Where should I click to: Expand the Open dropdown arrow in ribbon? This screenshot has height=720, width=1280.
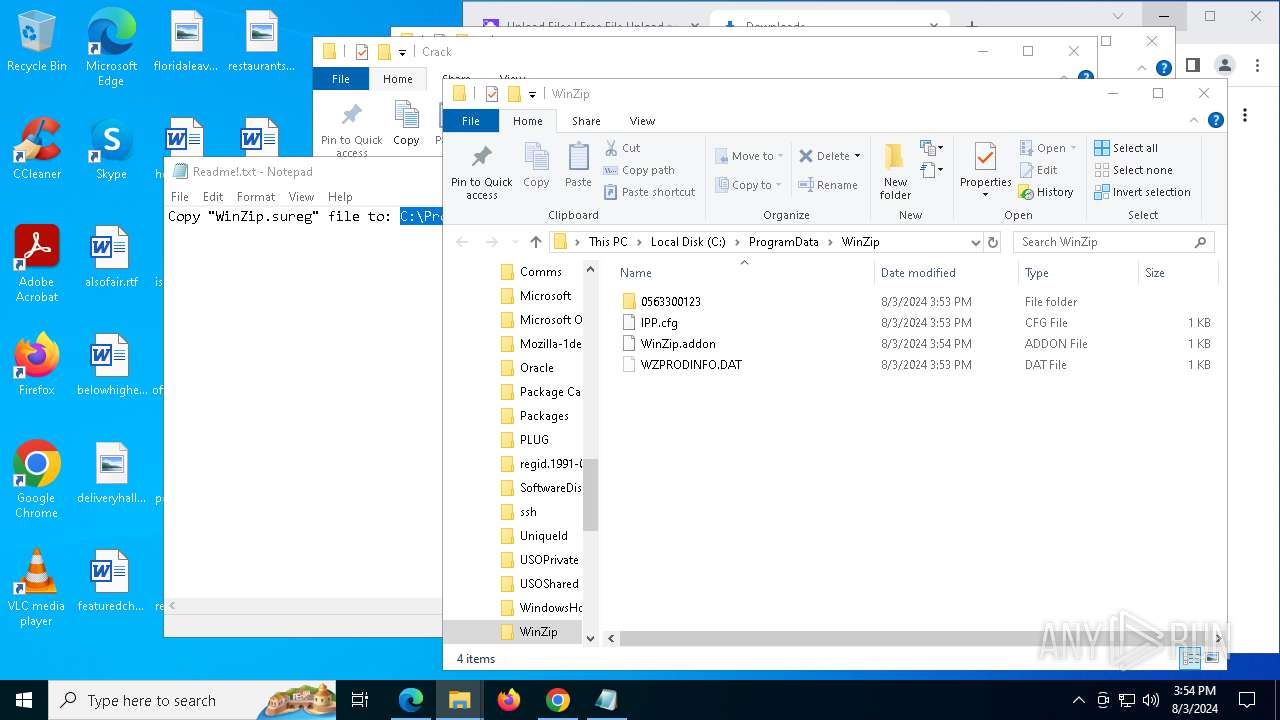point(1073,148)
